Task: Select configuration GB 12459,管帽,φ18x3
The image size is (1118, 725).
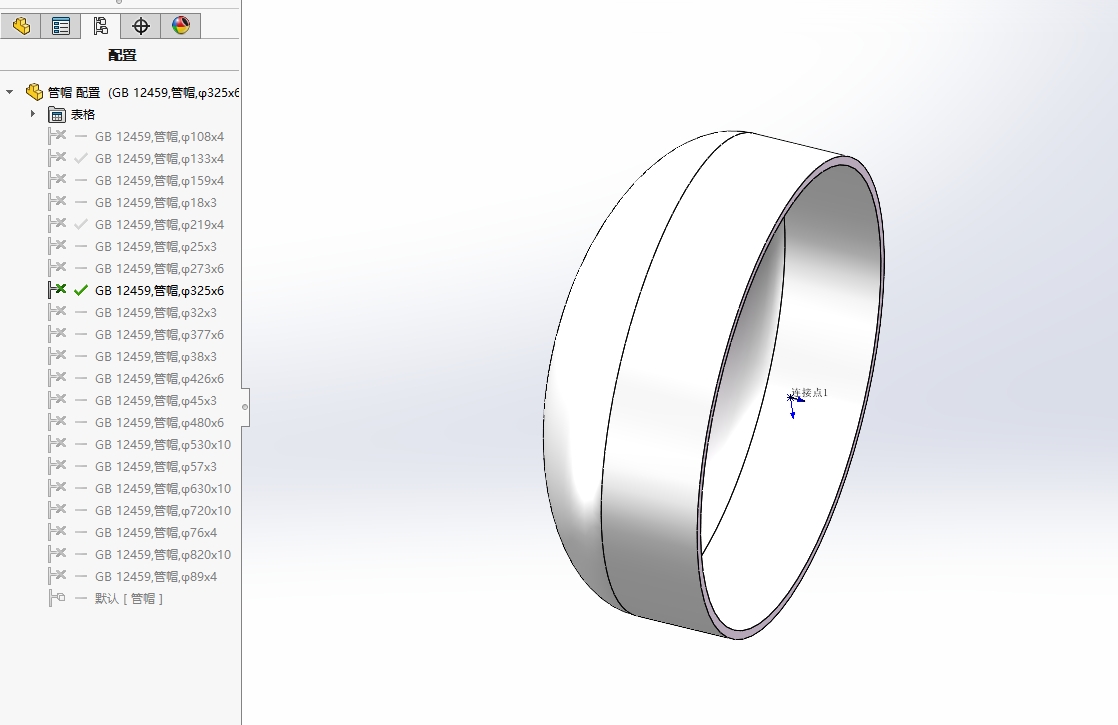Action: 155,202
